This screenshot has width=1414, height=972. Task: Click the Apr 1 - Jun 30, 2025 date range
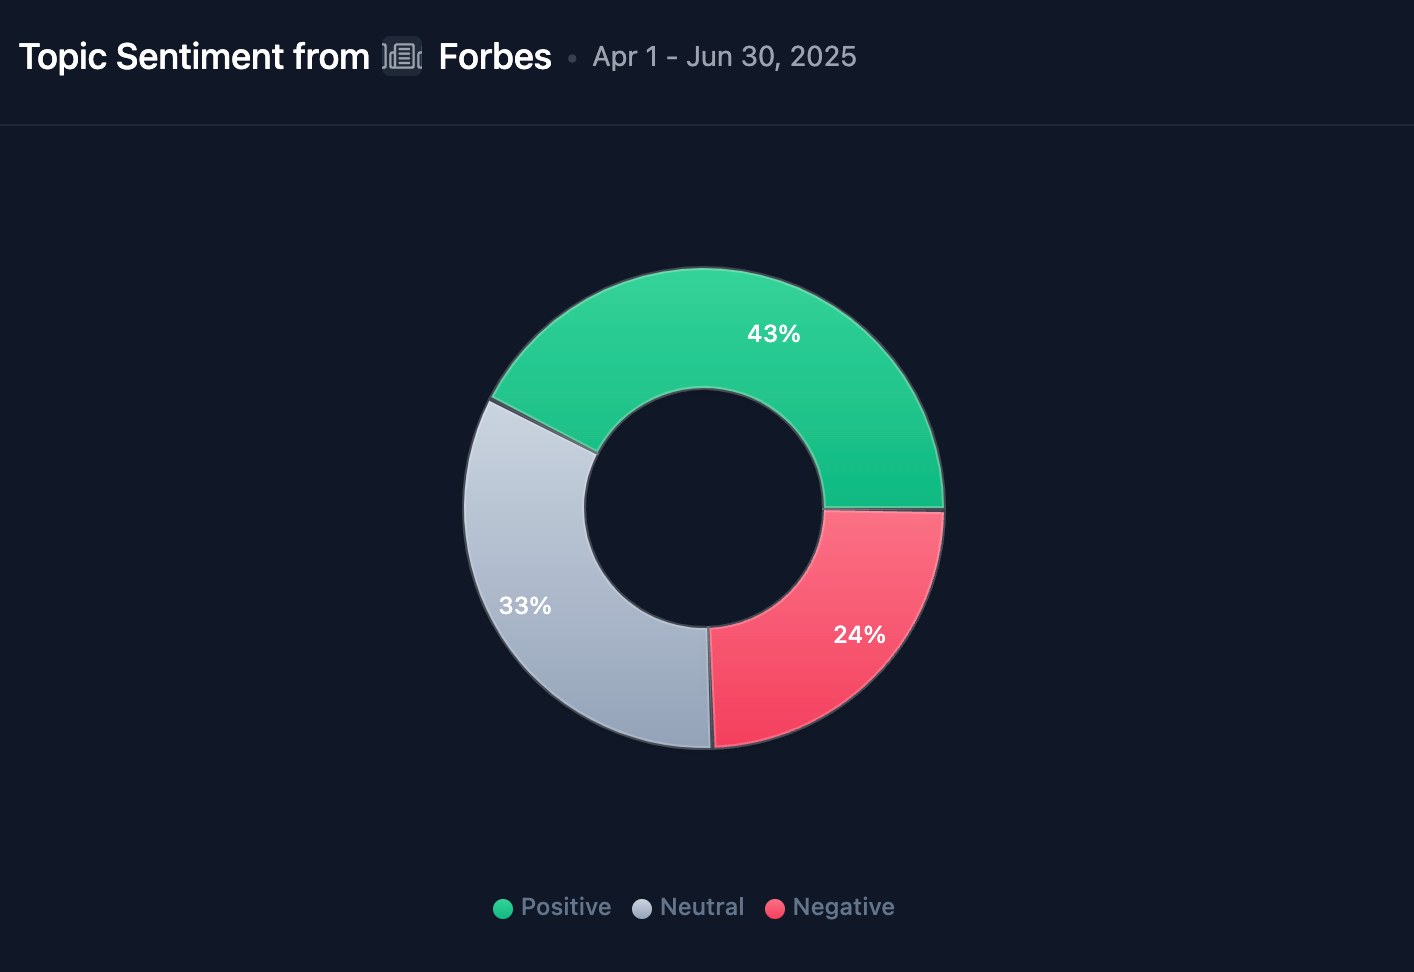[x=724, y=57]
